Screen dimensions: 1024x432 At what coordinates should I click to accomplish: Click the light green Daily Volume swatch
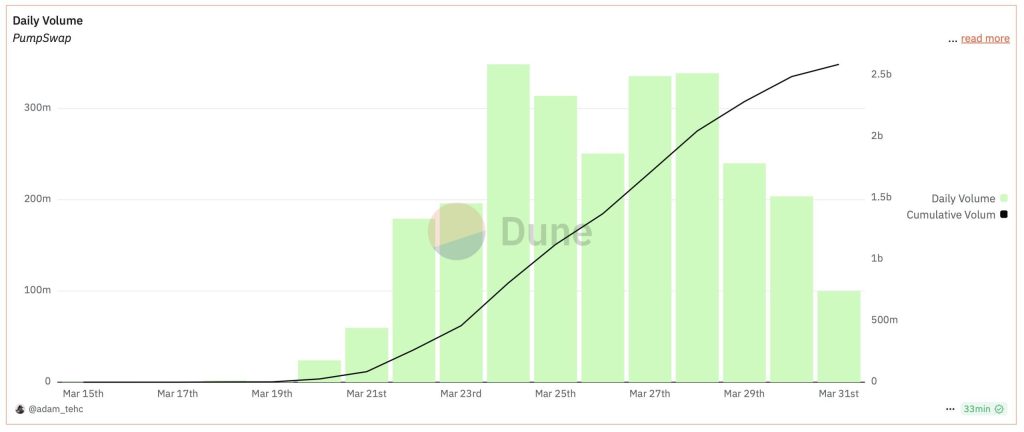[x=1004, y=198]
